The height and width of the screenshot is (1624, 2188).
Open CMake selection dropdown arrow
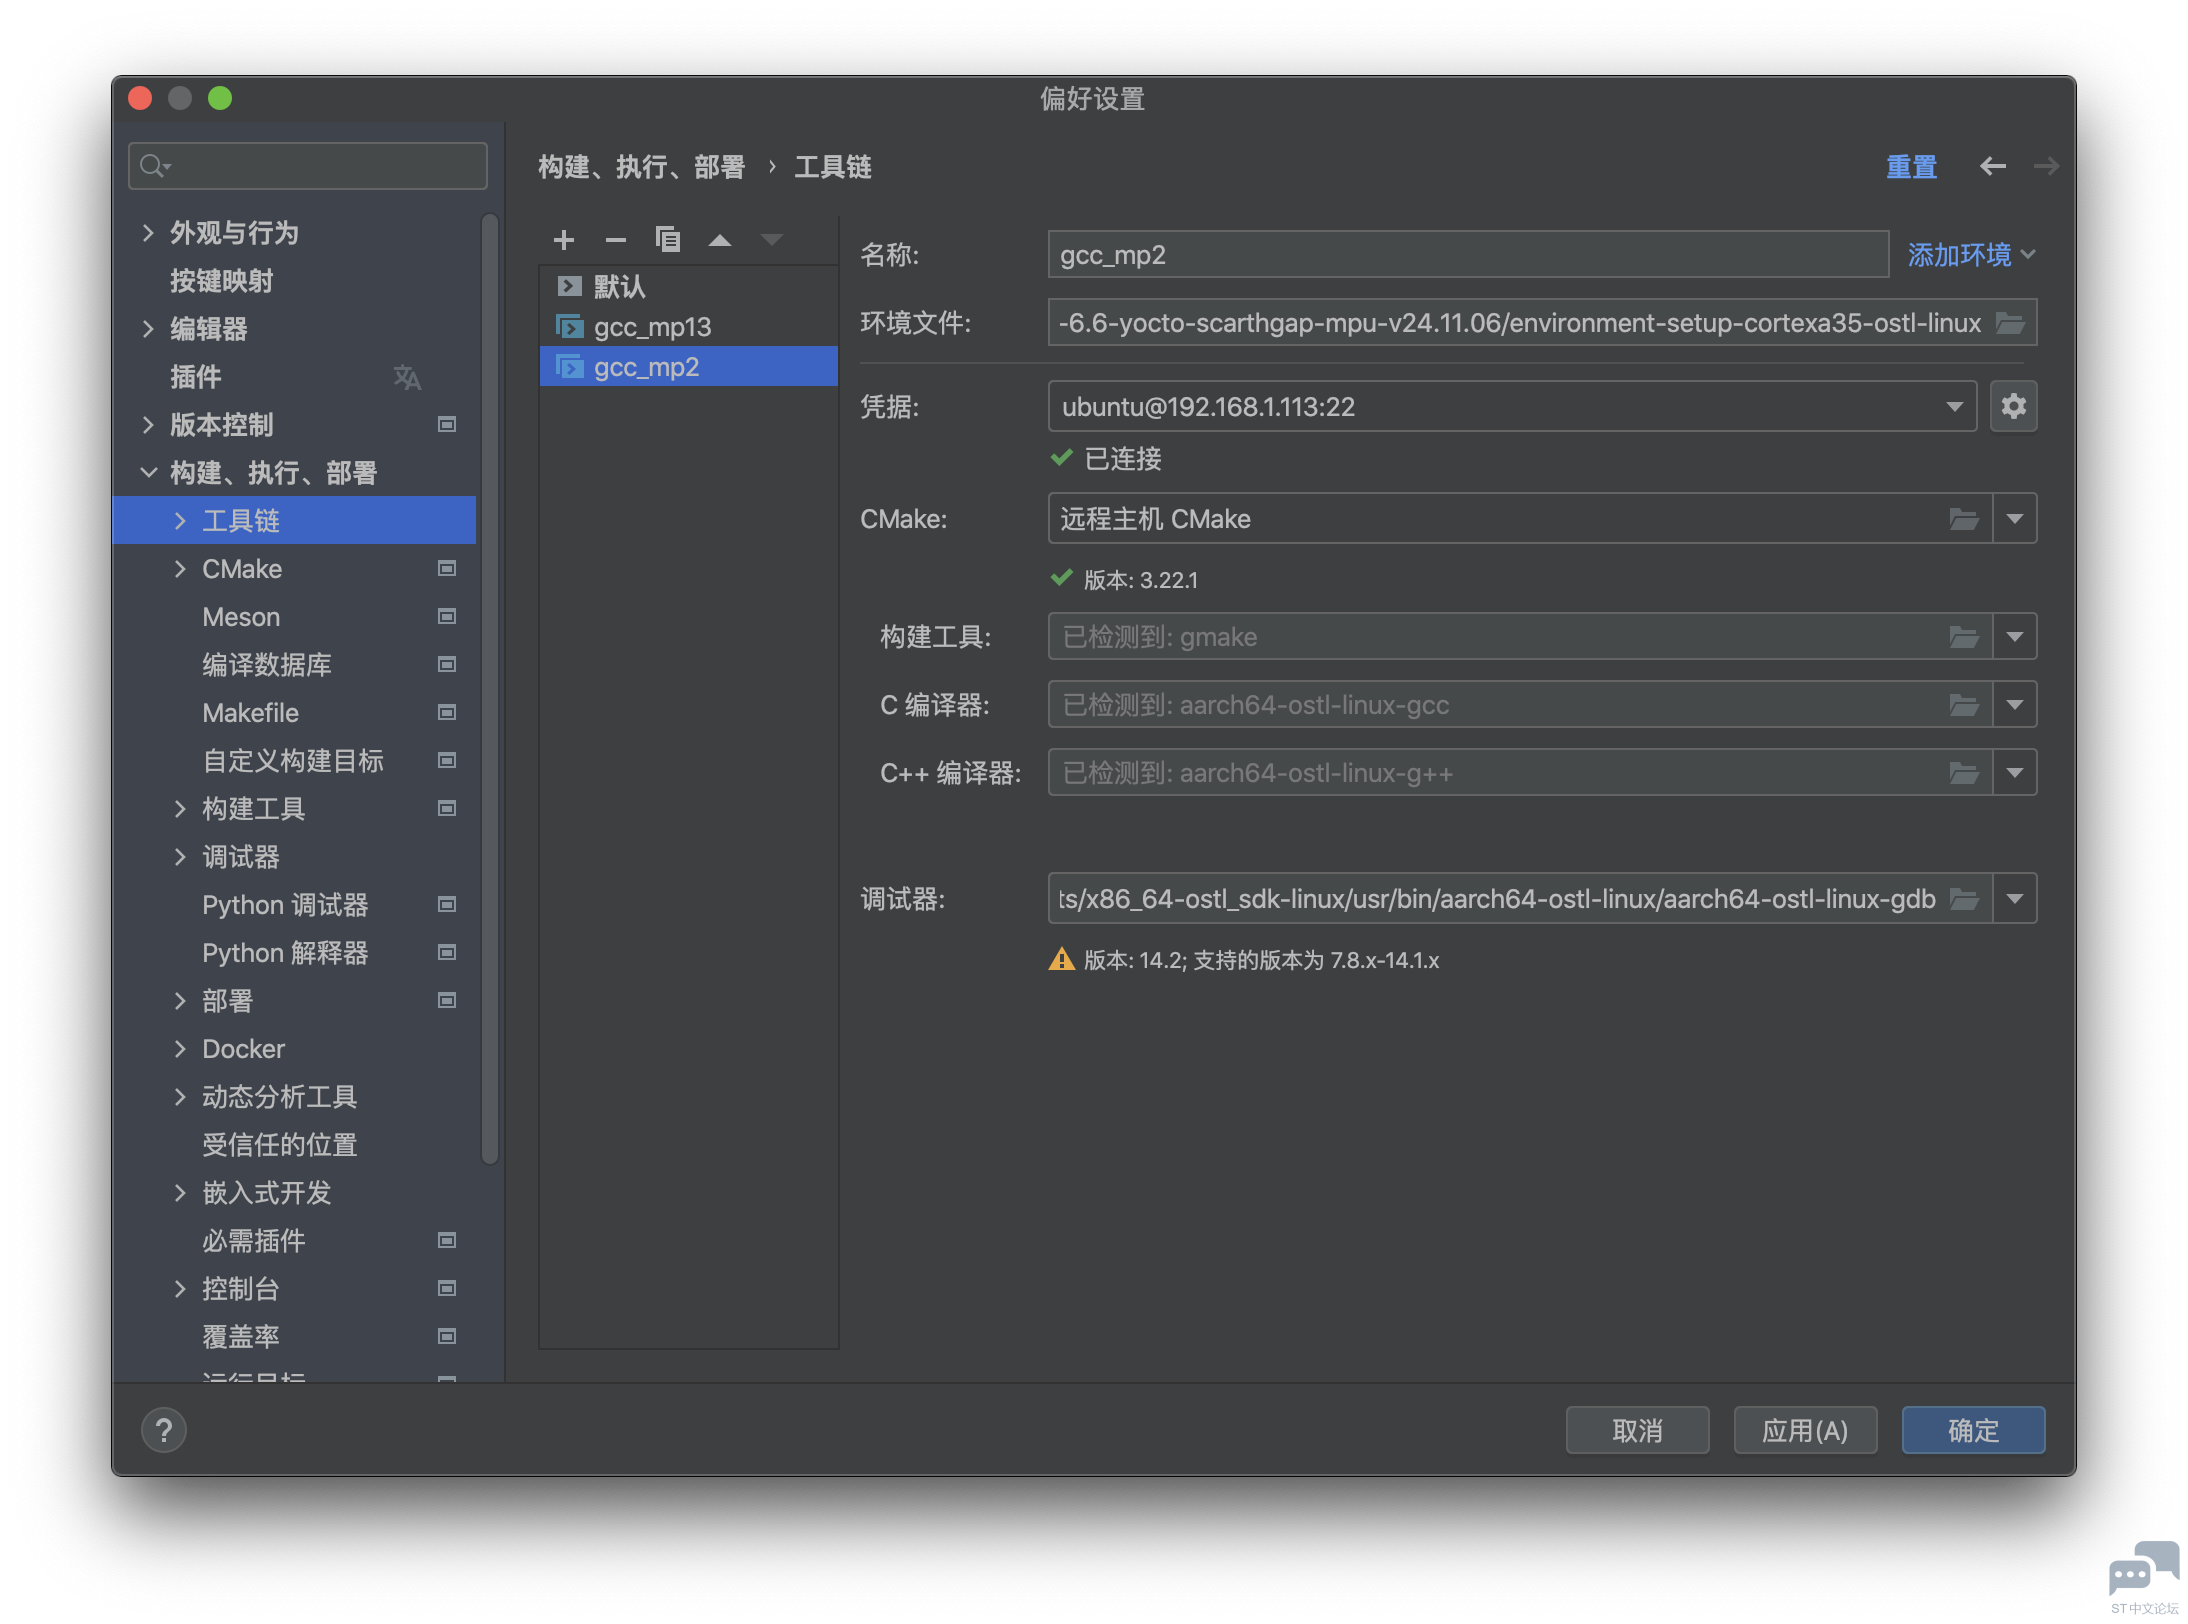2015,519
